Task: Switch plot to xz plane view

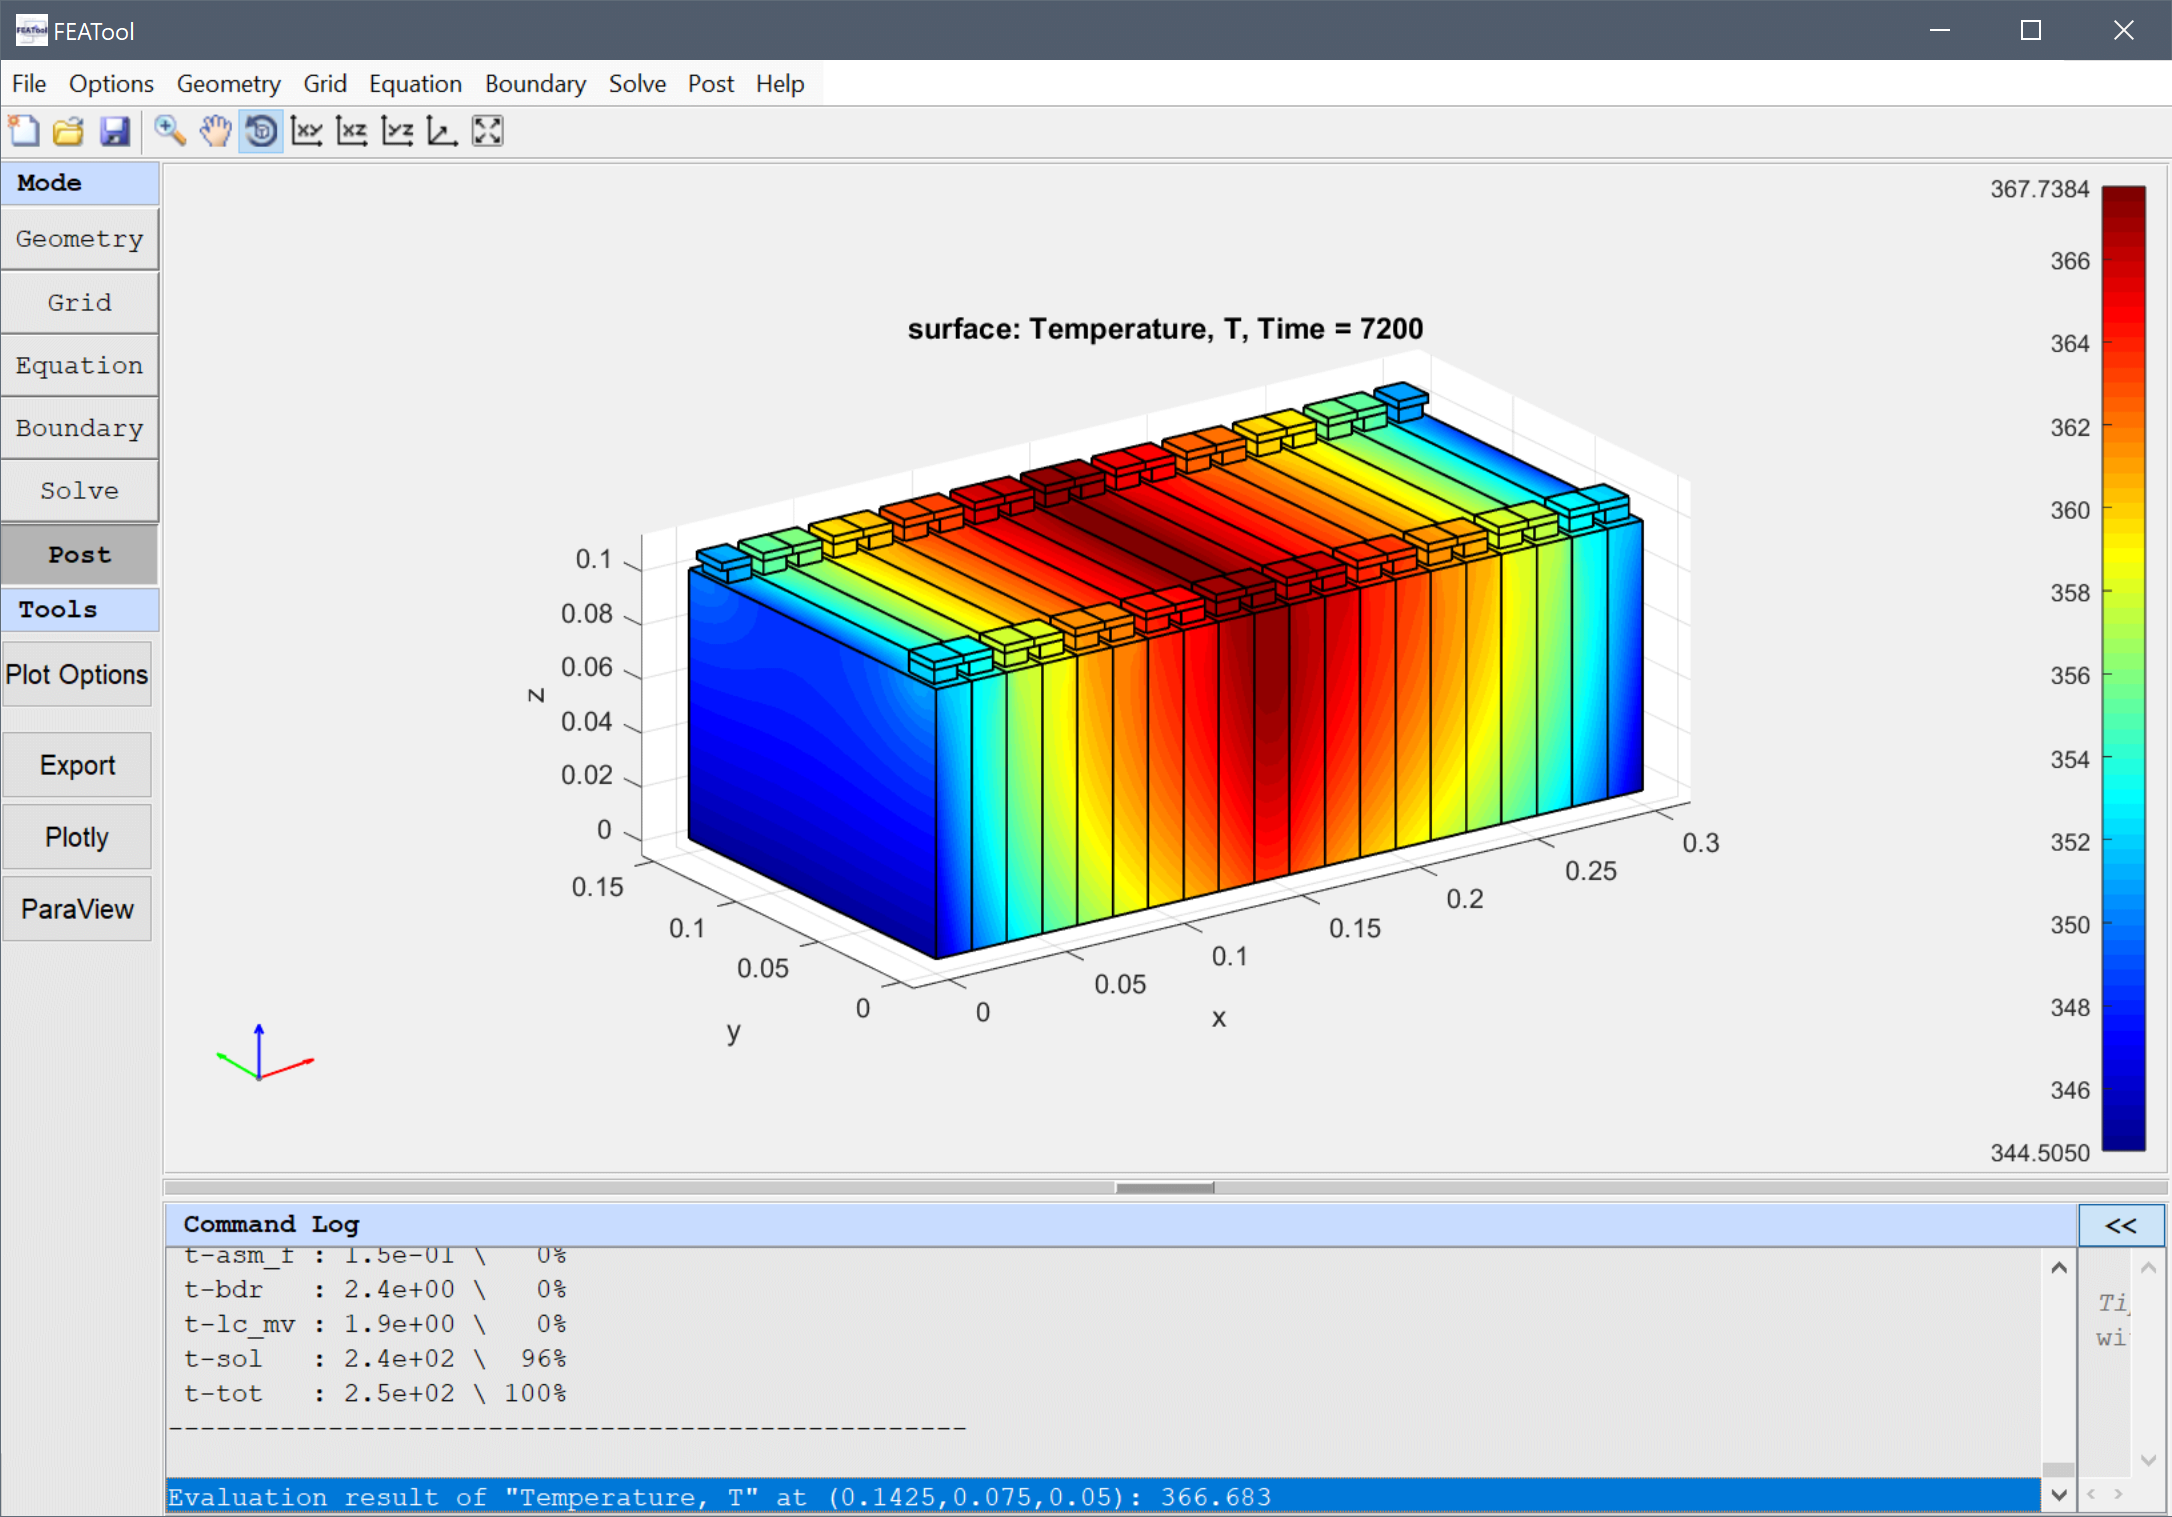Action: coord(351,130)
